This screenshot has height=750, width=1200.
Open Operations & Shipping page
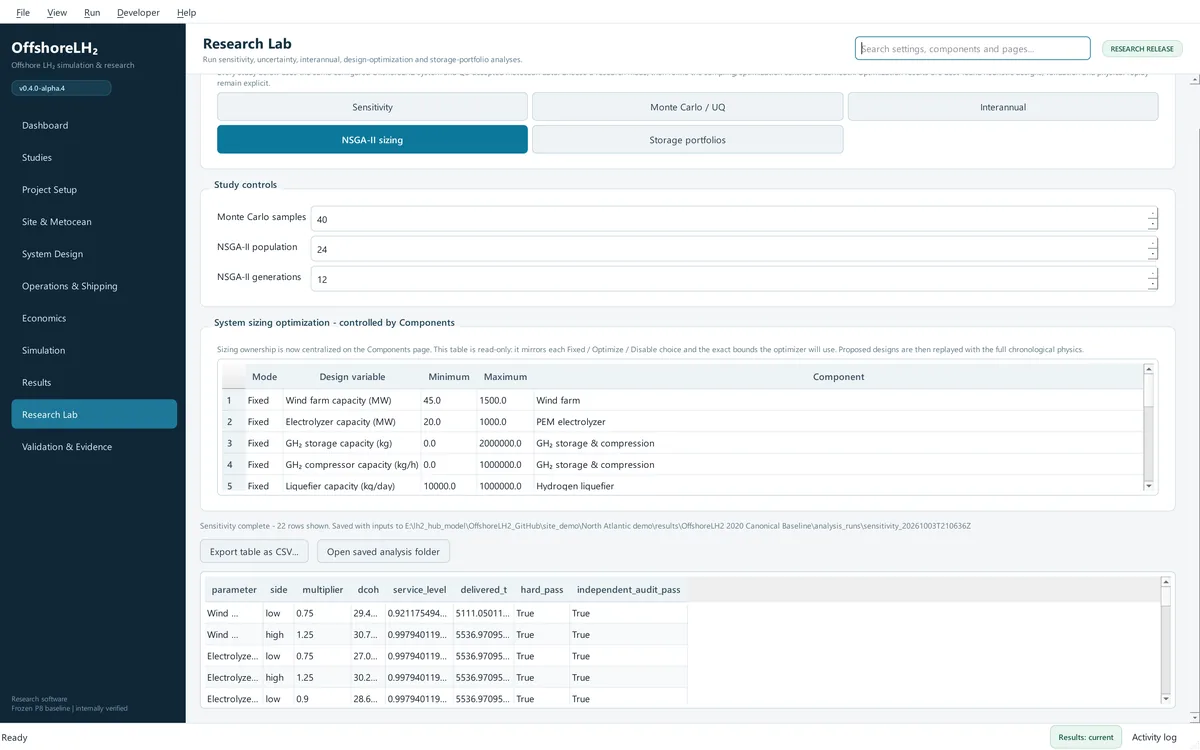click(x=94, y=286)
